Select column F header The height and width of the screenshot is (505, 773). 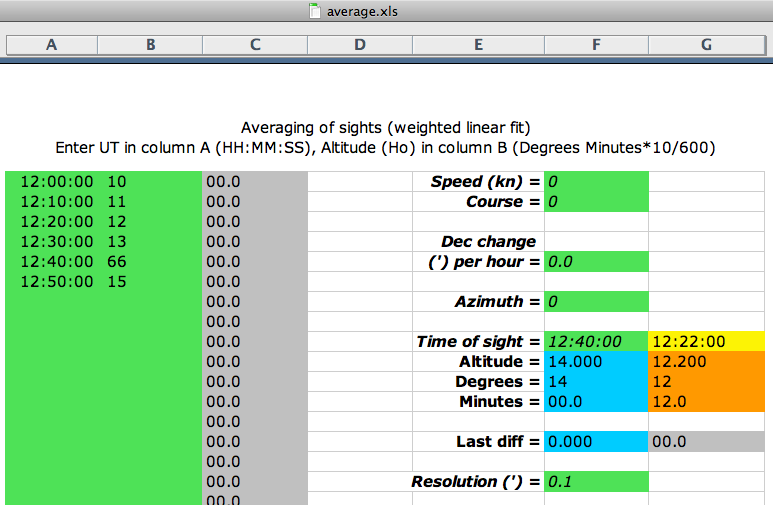[x=596, y=45]
